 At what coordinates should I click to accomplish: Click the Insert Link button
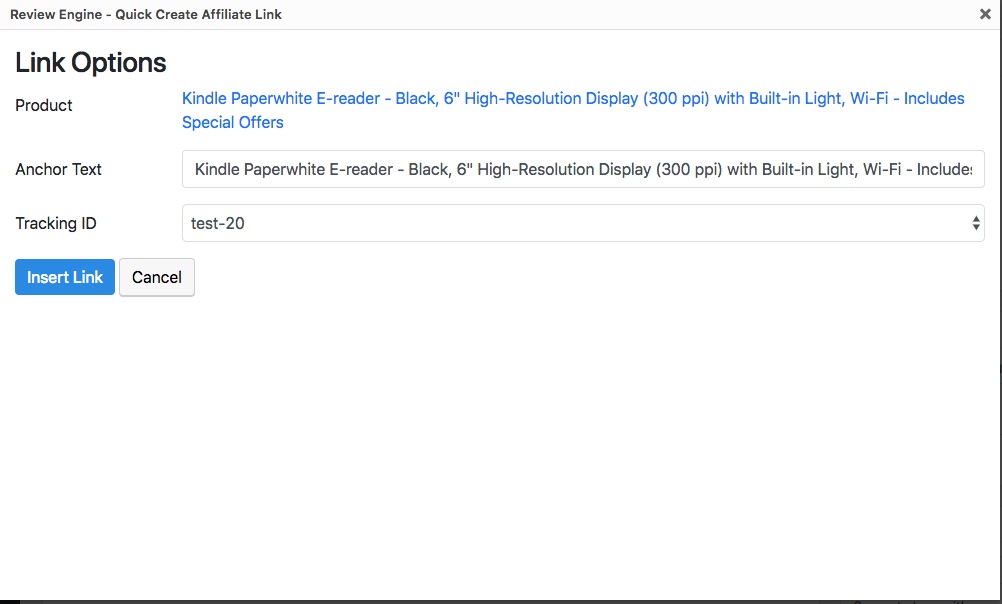coord(65,277)
